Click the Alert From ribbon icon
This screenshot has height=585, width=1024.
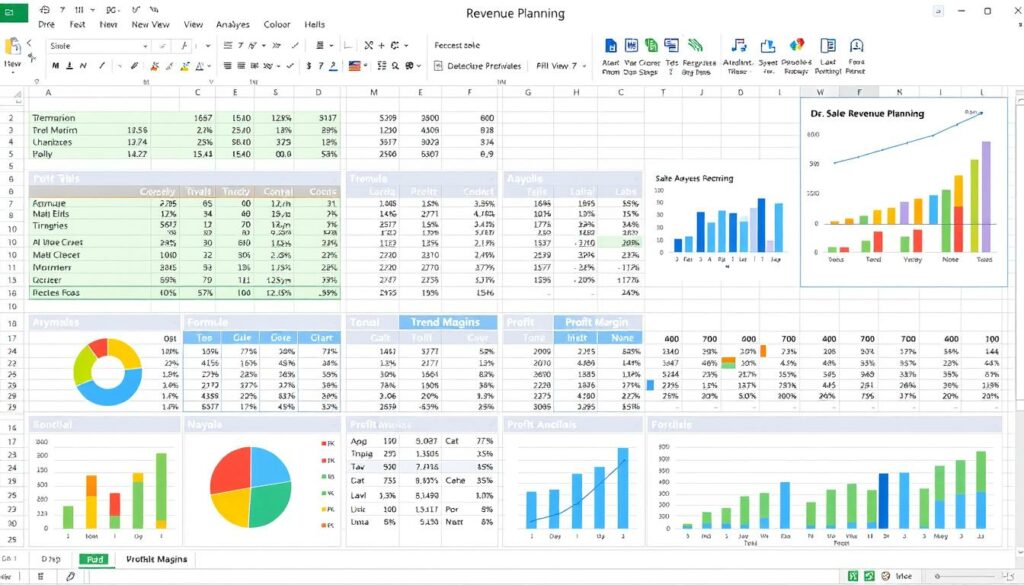click(x=611, y=45)
